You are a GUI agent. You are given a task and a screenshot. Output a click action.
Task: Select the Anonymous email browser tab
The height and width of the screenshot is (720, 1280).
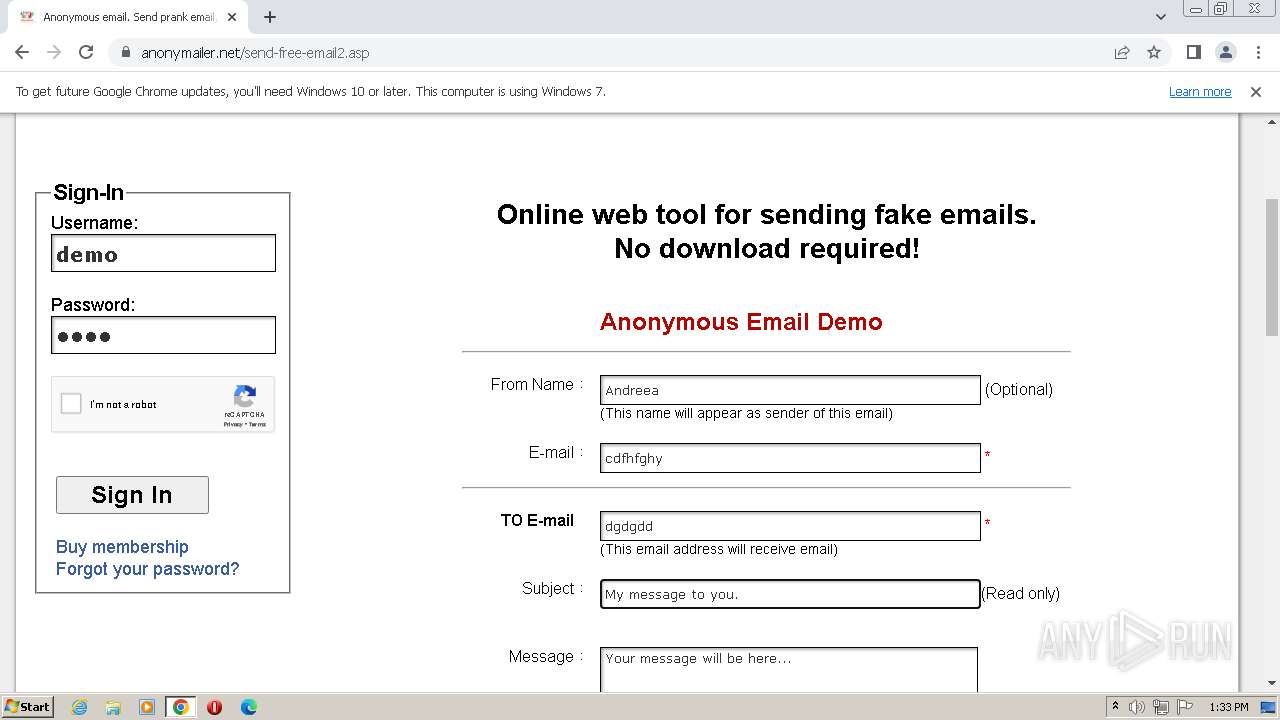(130, 17)
